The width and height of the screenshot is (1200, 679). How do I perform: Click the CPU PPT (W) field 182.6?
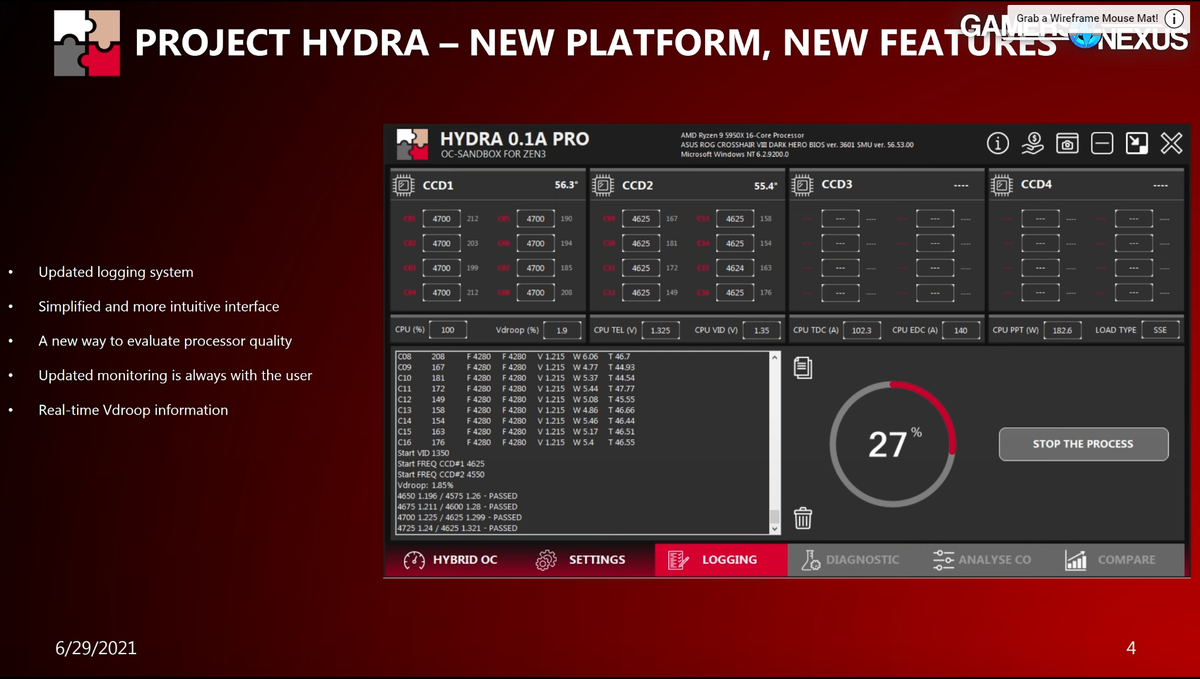(x=1061, y=330)
